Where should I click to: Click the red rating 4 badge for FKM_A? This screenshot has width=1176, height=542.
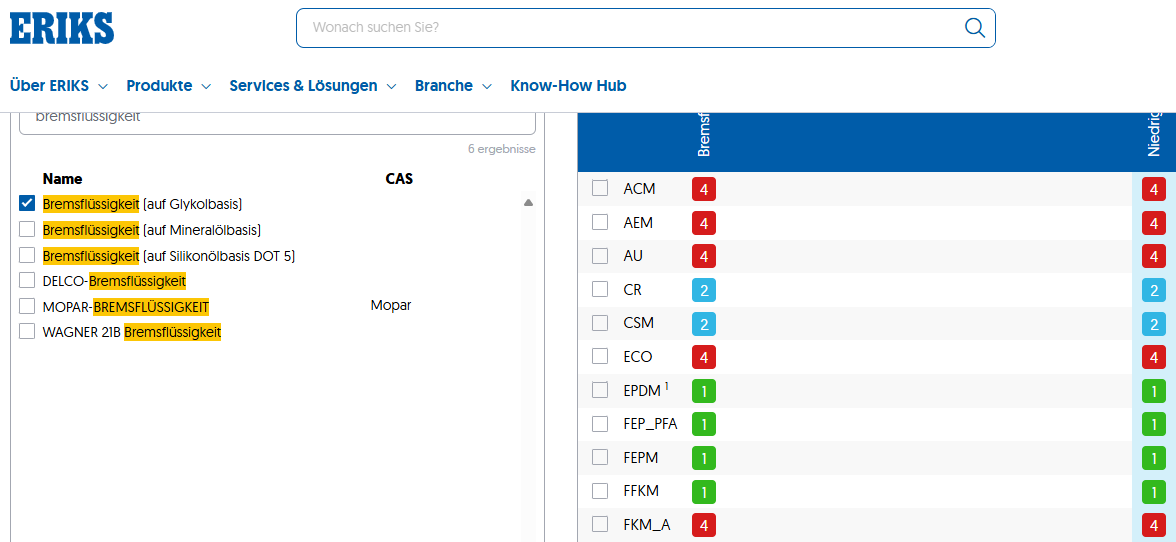point(704,526)
